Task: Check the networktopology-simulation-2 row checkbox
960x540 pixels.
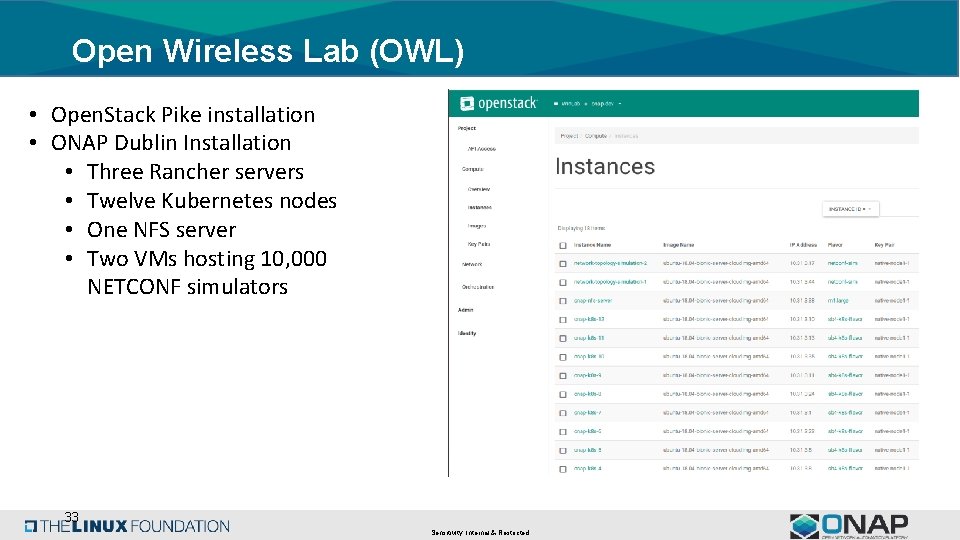Action: pos(563,264)
